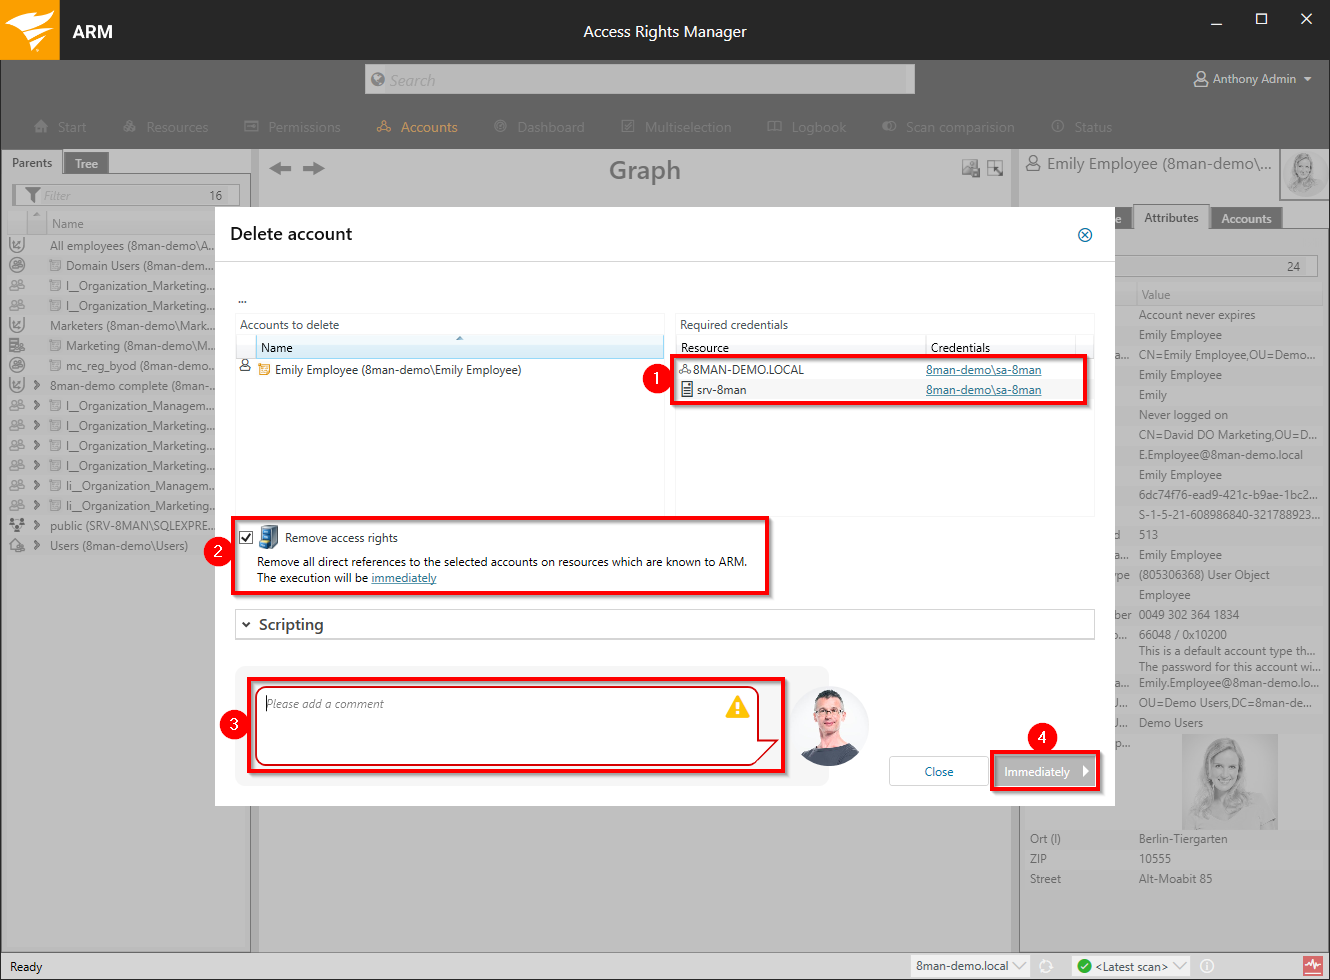
Task: Close the Delete account dialog via X icon
Action: click(x=1084, y=235)
